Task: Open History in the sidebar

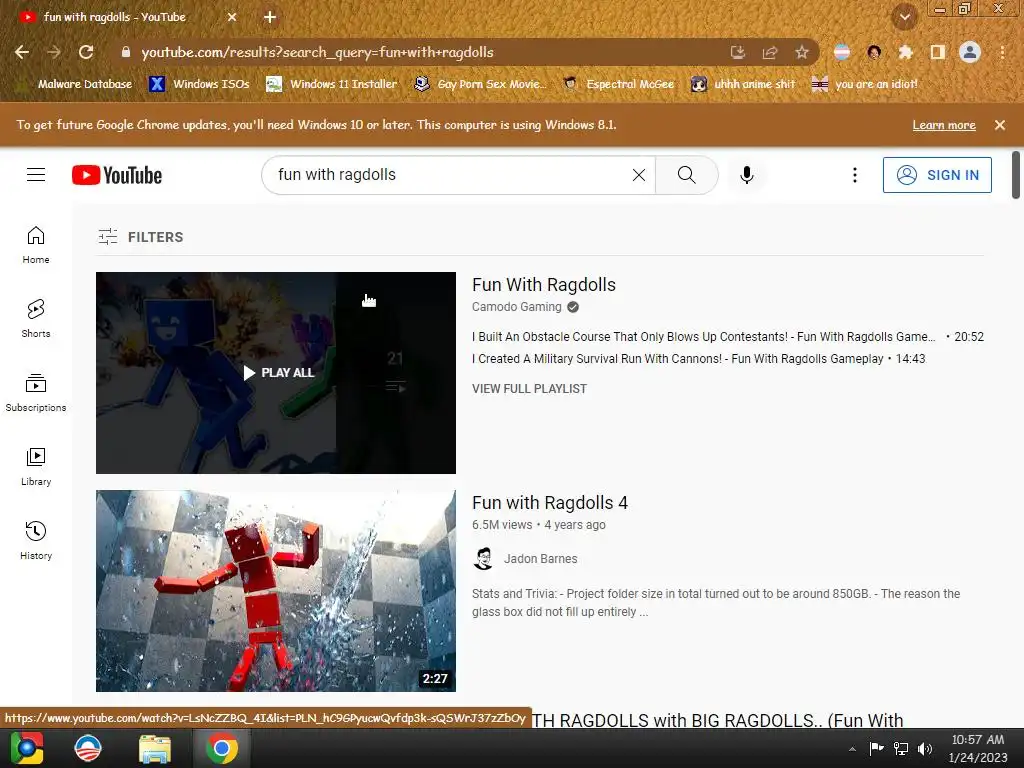Action: (36, 541)
